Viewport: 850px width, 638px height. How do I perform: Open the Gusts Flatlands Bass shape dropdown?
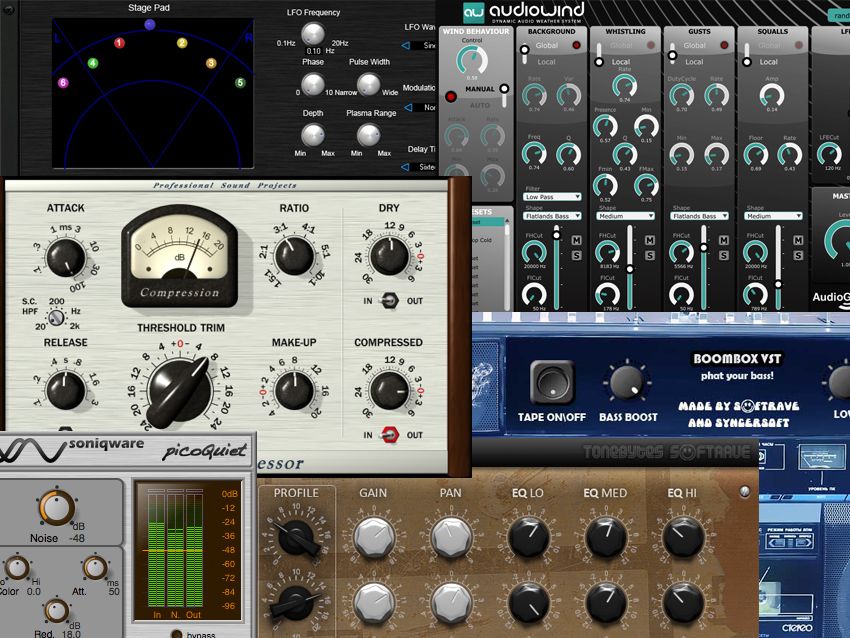point(698,216)
